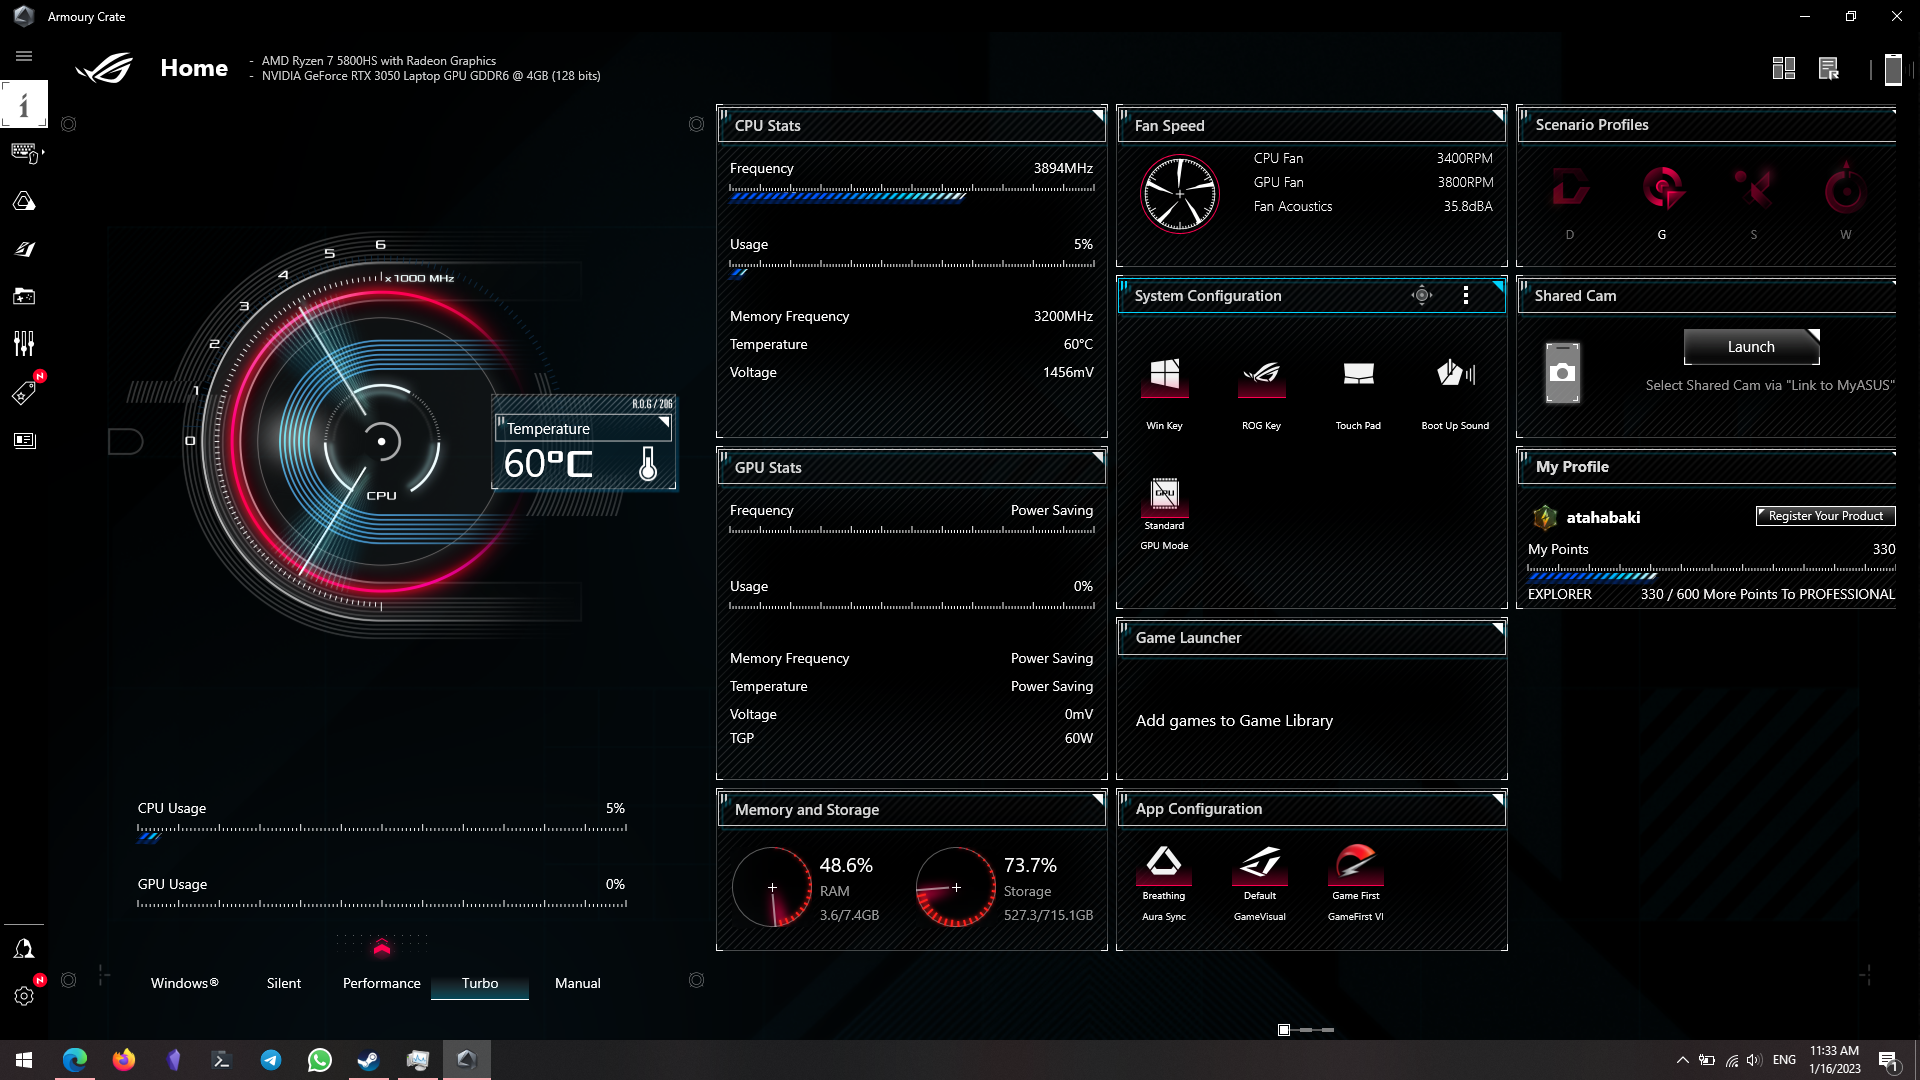Click the Register Your Product button
The image size is (1920, 1080).
tap(1825, 516)
